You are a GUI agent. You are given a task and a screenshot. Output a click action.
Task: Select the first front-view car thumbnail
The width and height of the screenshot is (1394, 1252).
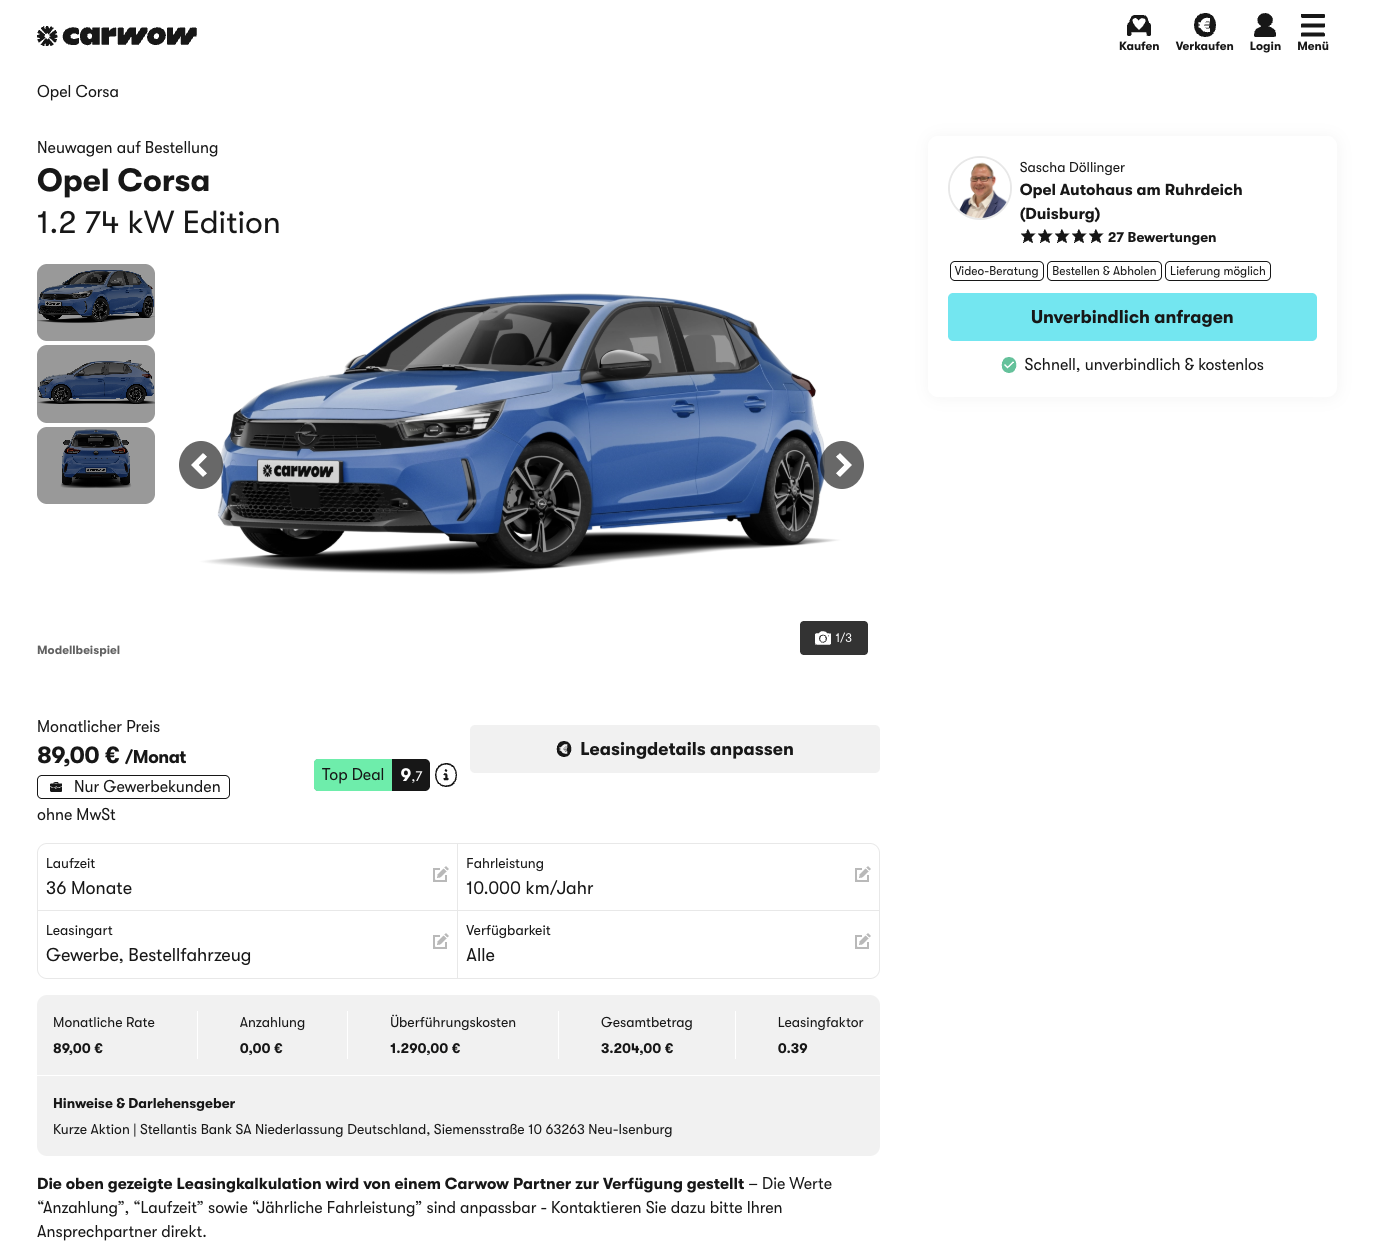click(x=96, y=302)
